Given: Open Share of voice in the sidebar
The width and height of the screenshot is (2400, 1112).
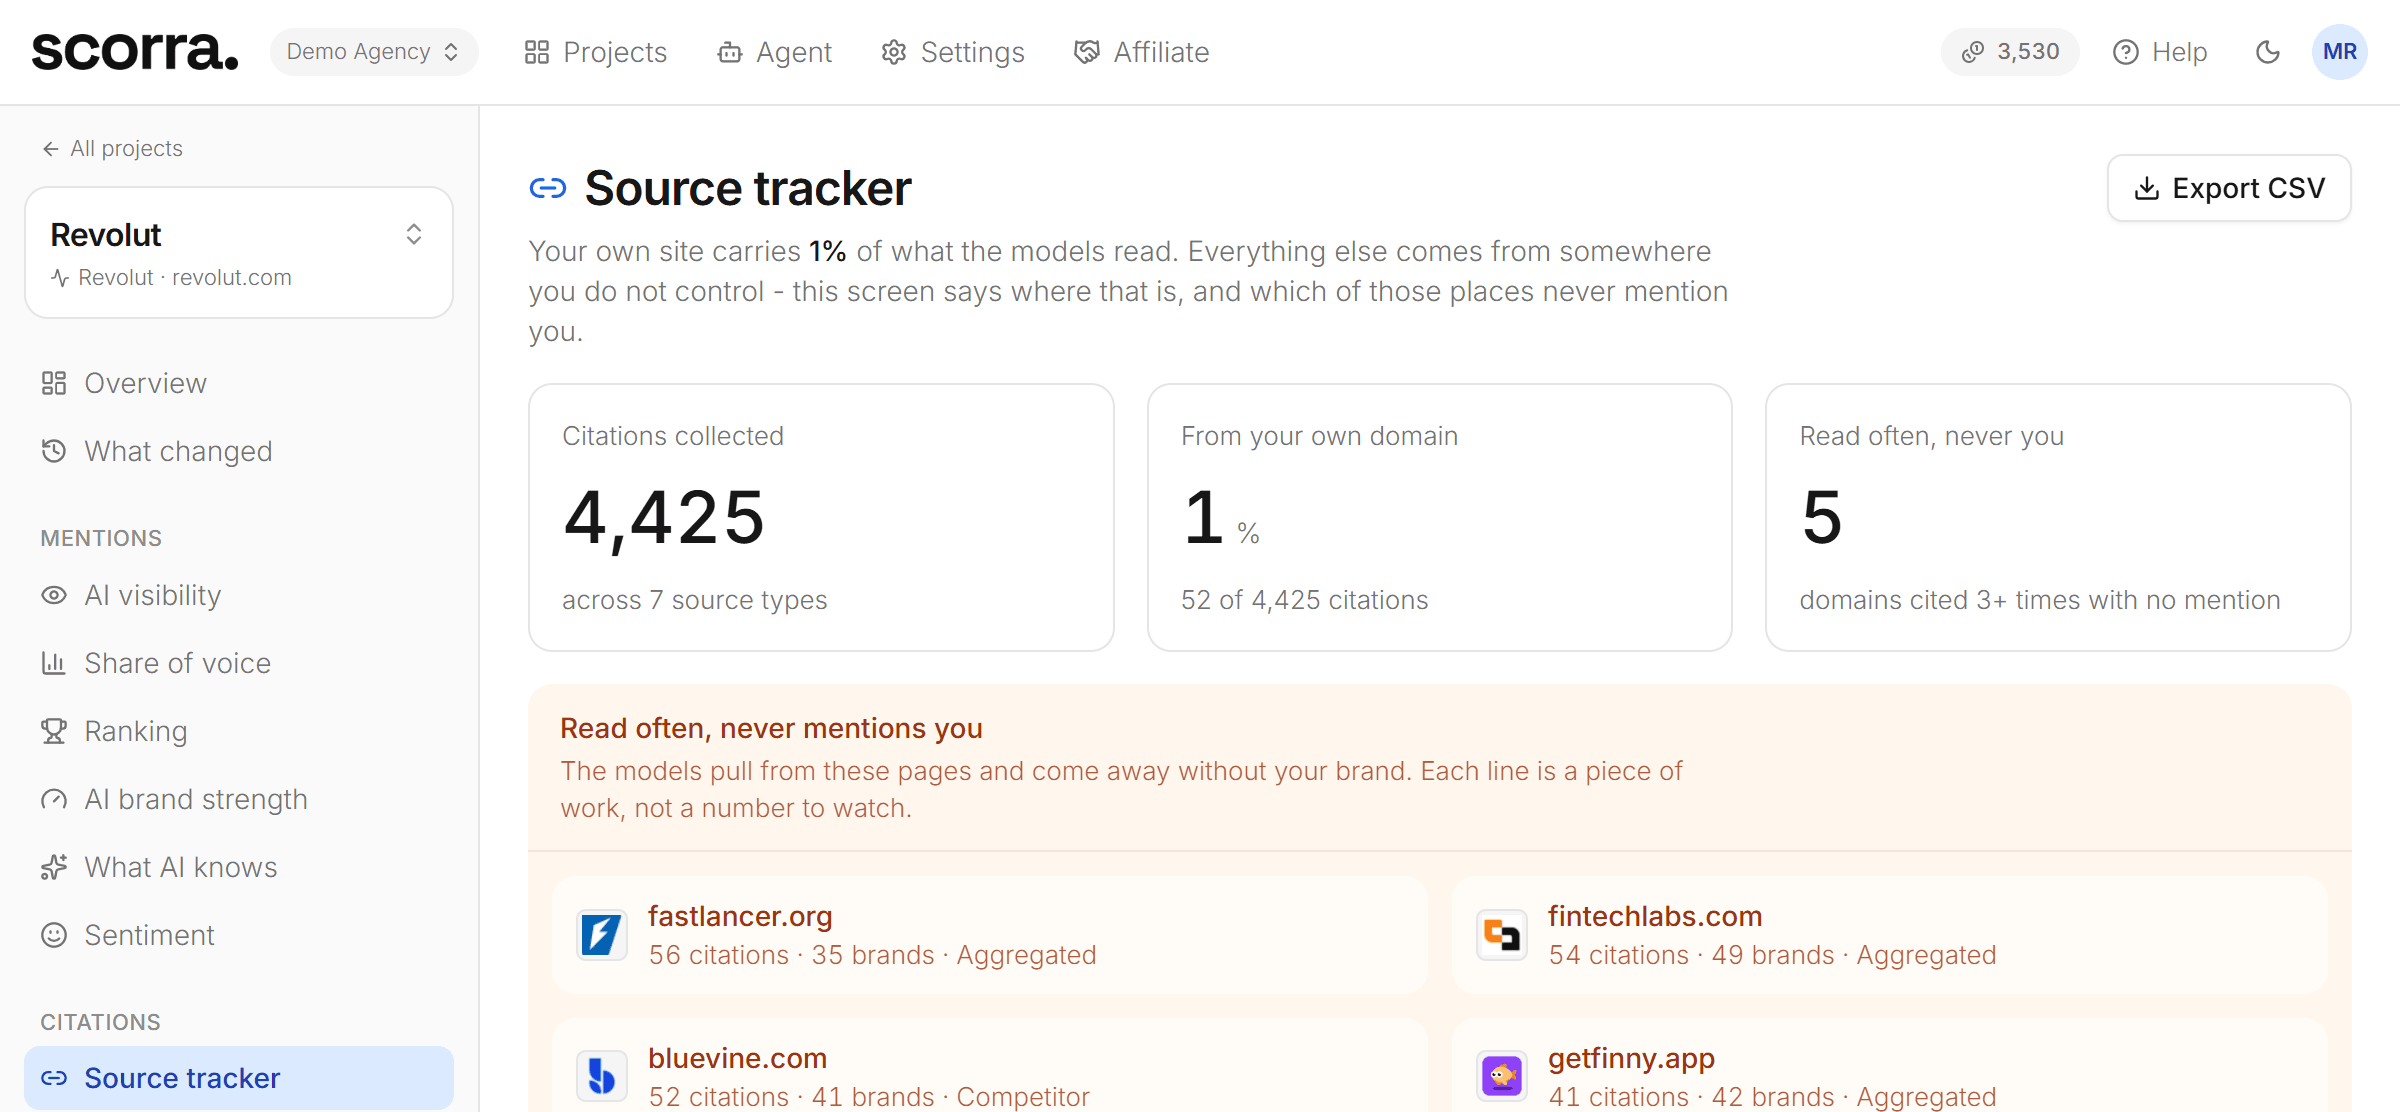Looking at the screenshot, I should click(x=239, y=663).
